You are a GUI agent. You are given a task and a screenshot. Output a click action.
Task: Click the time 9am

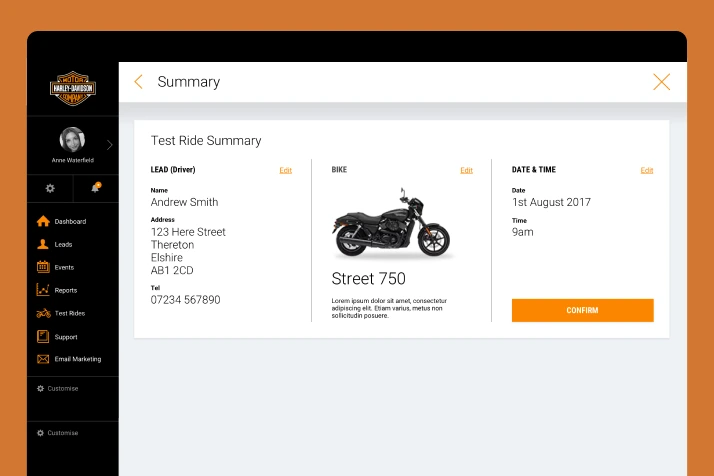tap(522, 232)
